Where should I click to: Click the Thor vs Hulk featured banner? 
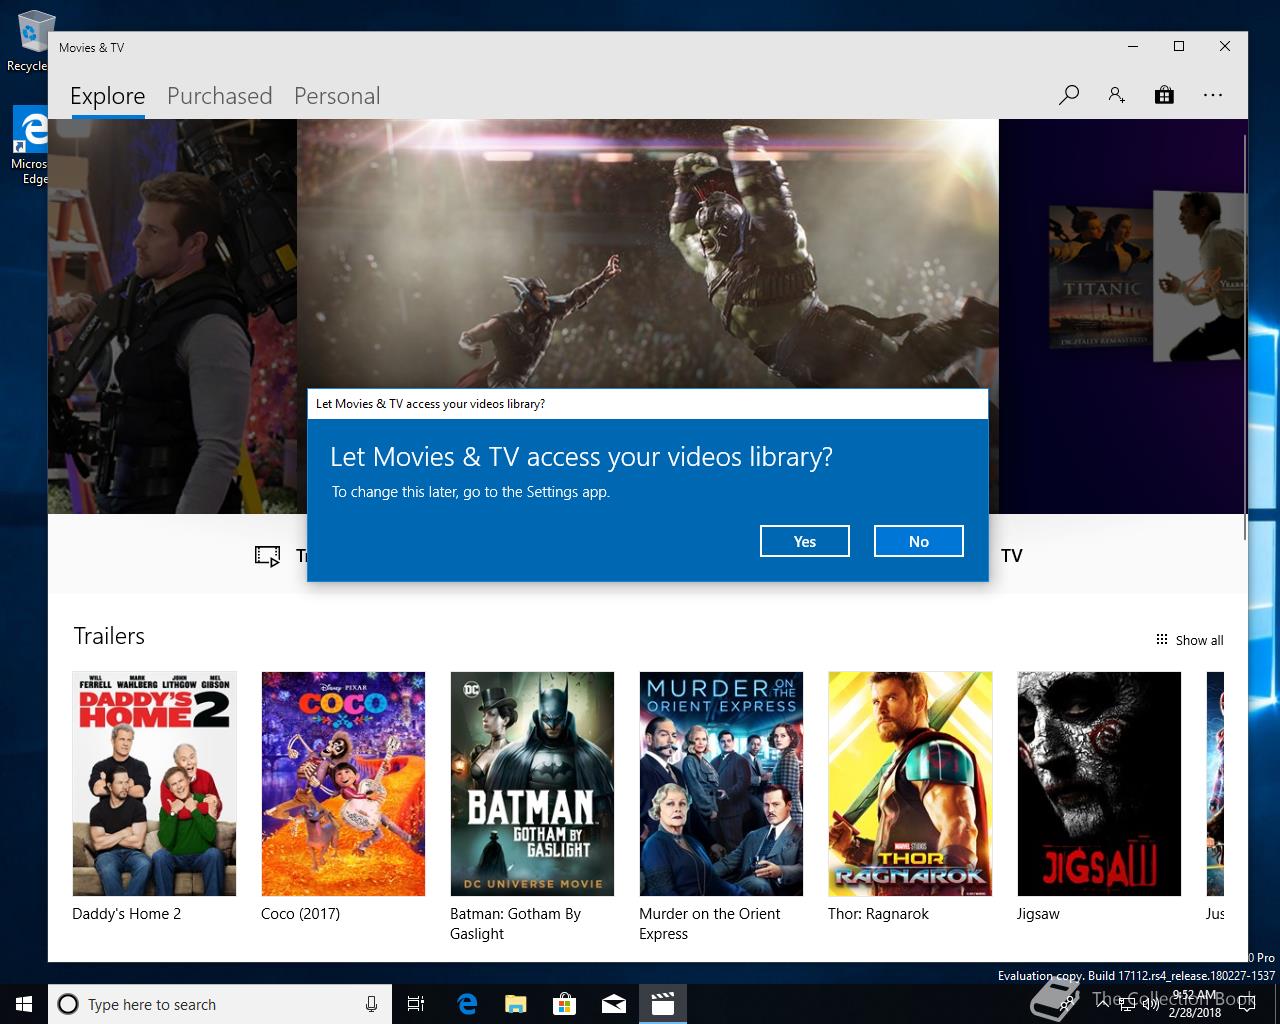pos(648,255)
